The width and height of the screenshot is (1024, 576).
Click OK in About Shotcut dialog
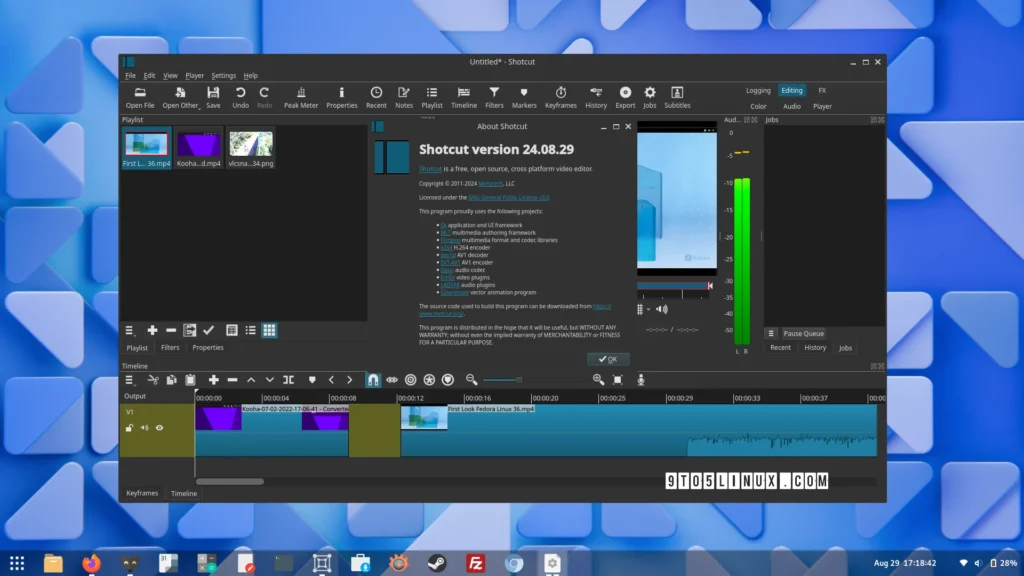(x=608, y=359)
